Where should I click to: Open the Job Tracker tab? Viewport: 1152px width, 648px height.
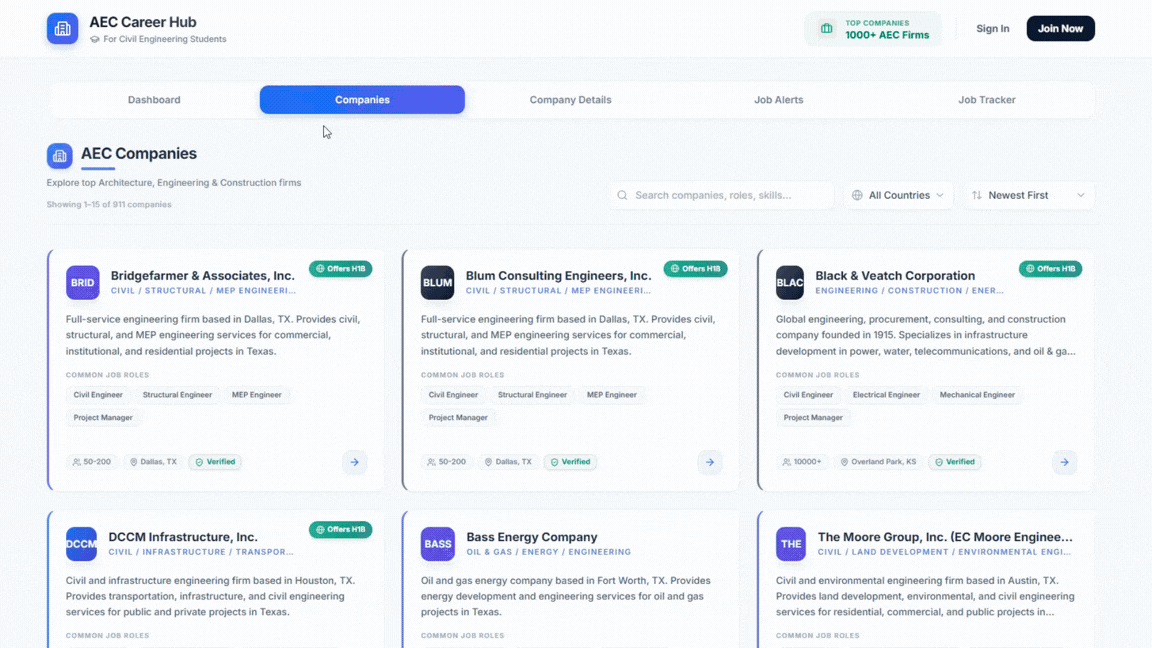click(x=987, y=100)
